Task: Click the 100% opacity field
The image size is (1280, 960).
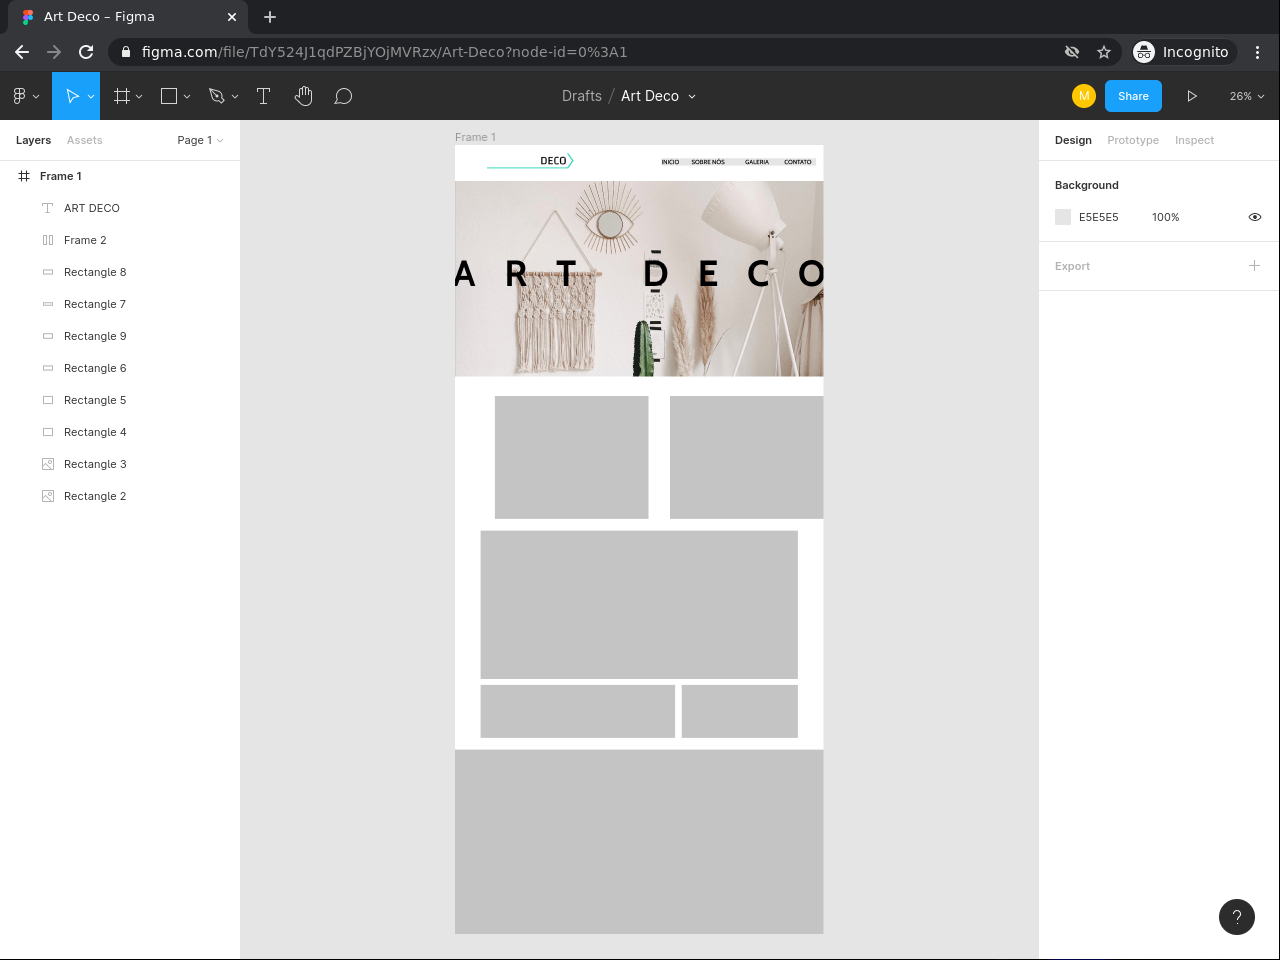Action: [x=1166, y=217]
